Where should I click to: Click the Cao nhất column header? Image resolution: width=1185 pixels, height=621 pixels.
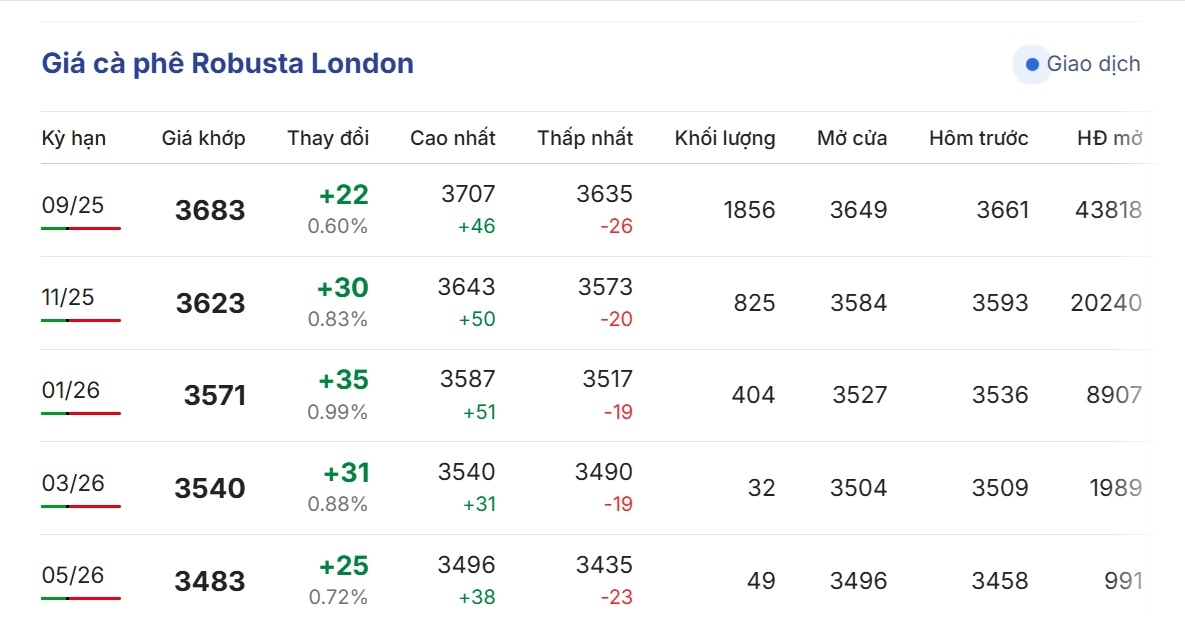click(453, 138)
